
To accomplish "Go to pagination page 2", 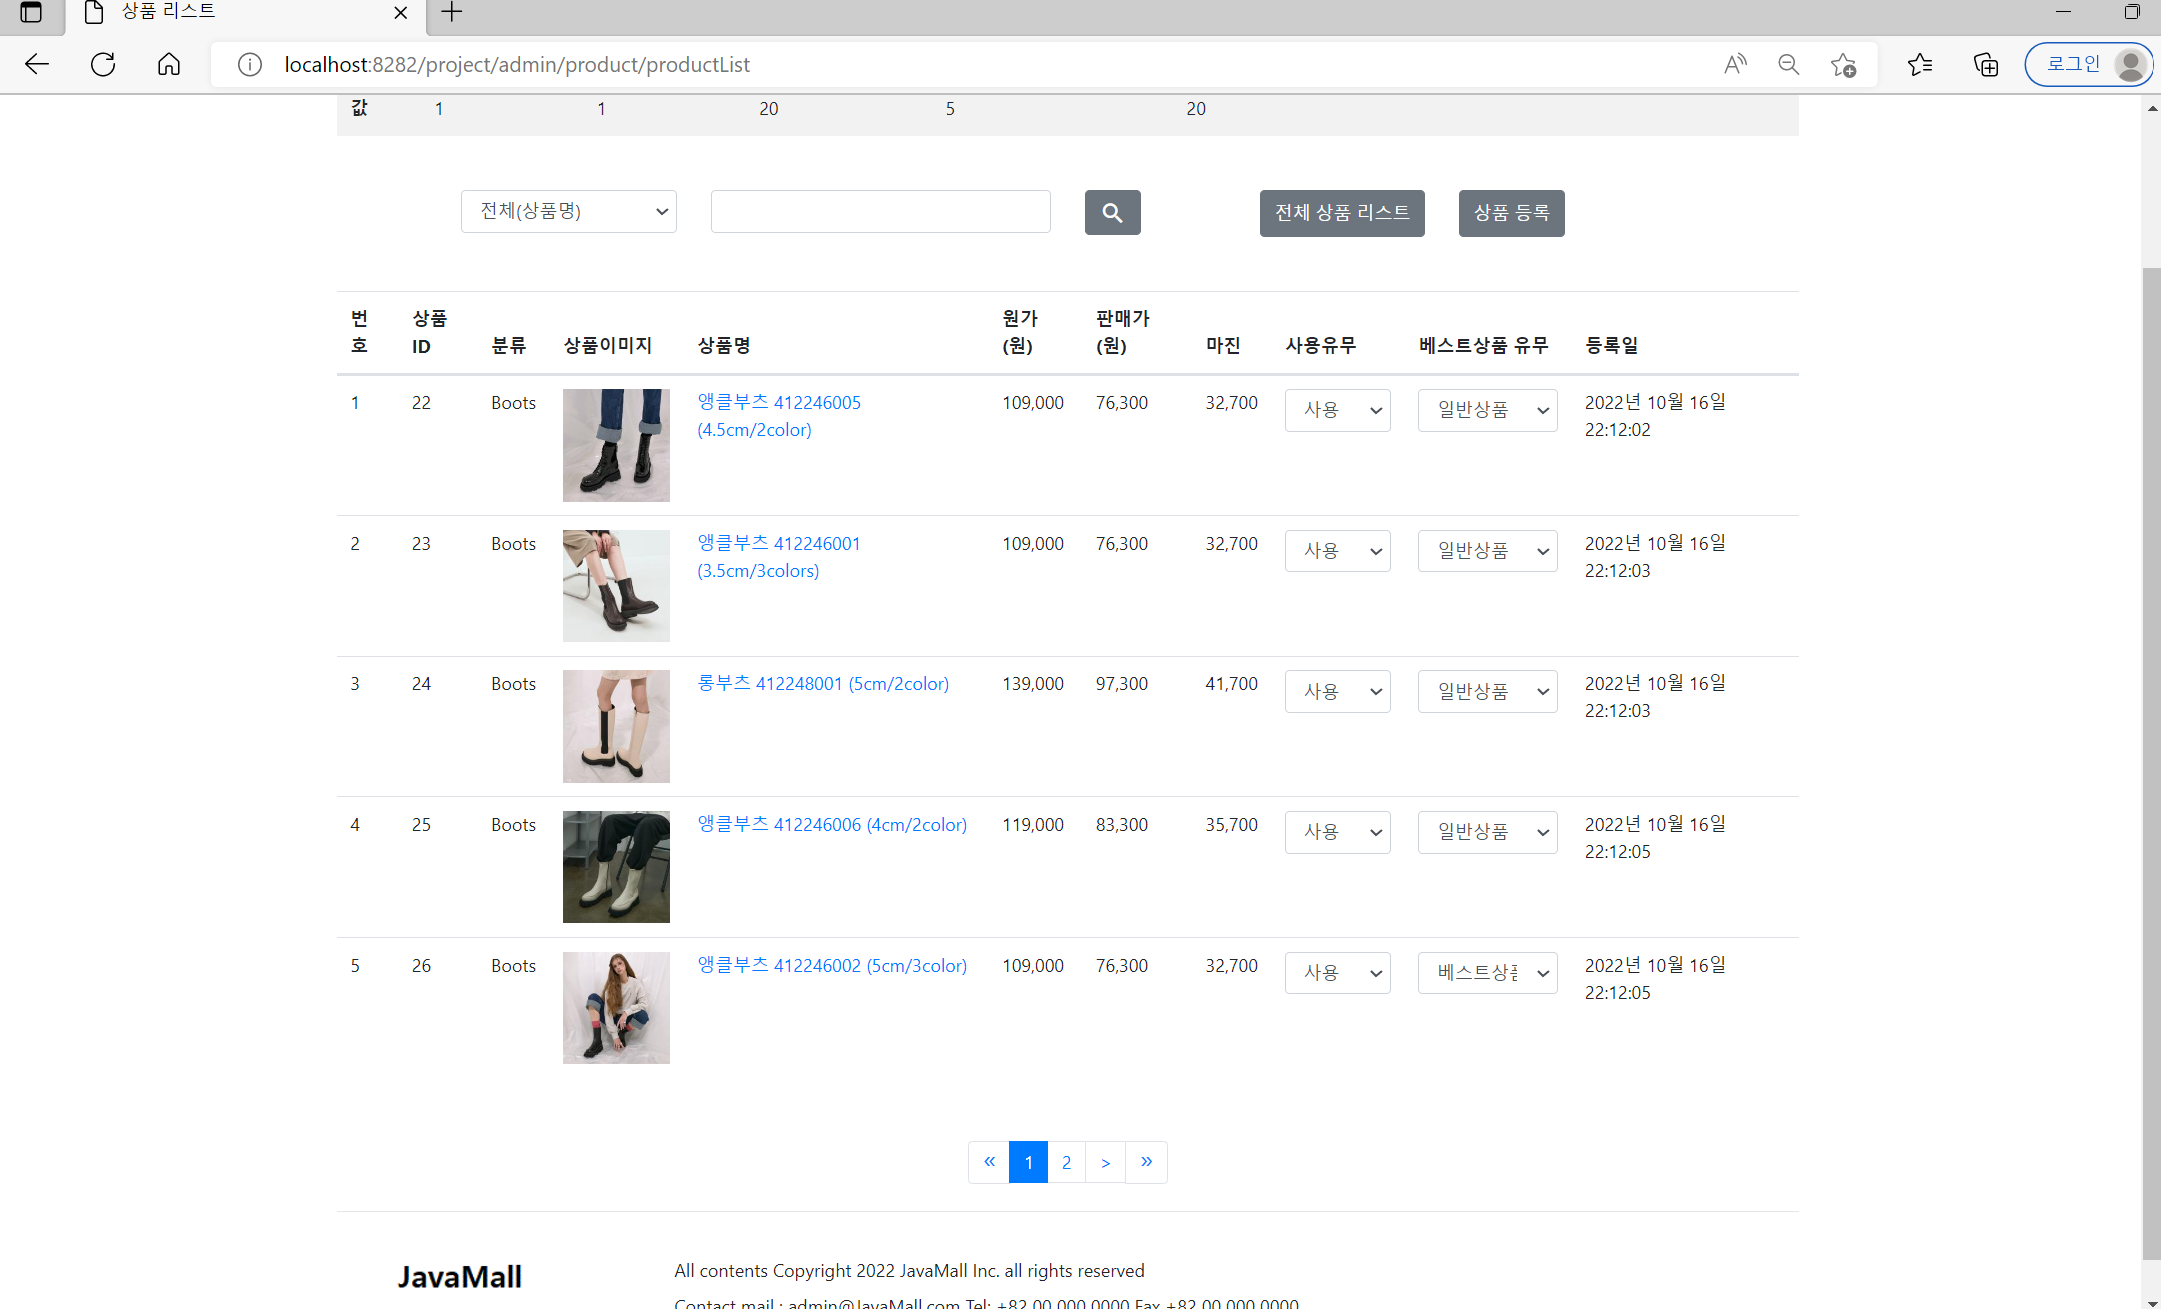I will tap(1066, 1162).
